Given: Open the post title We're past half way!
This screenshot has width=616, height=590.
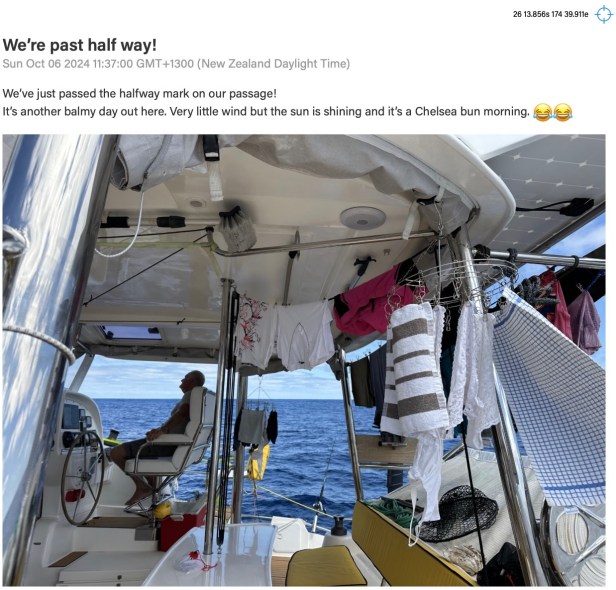Looking at the screenshot, I should (x=80, y=45).
